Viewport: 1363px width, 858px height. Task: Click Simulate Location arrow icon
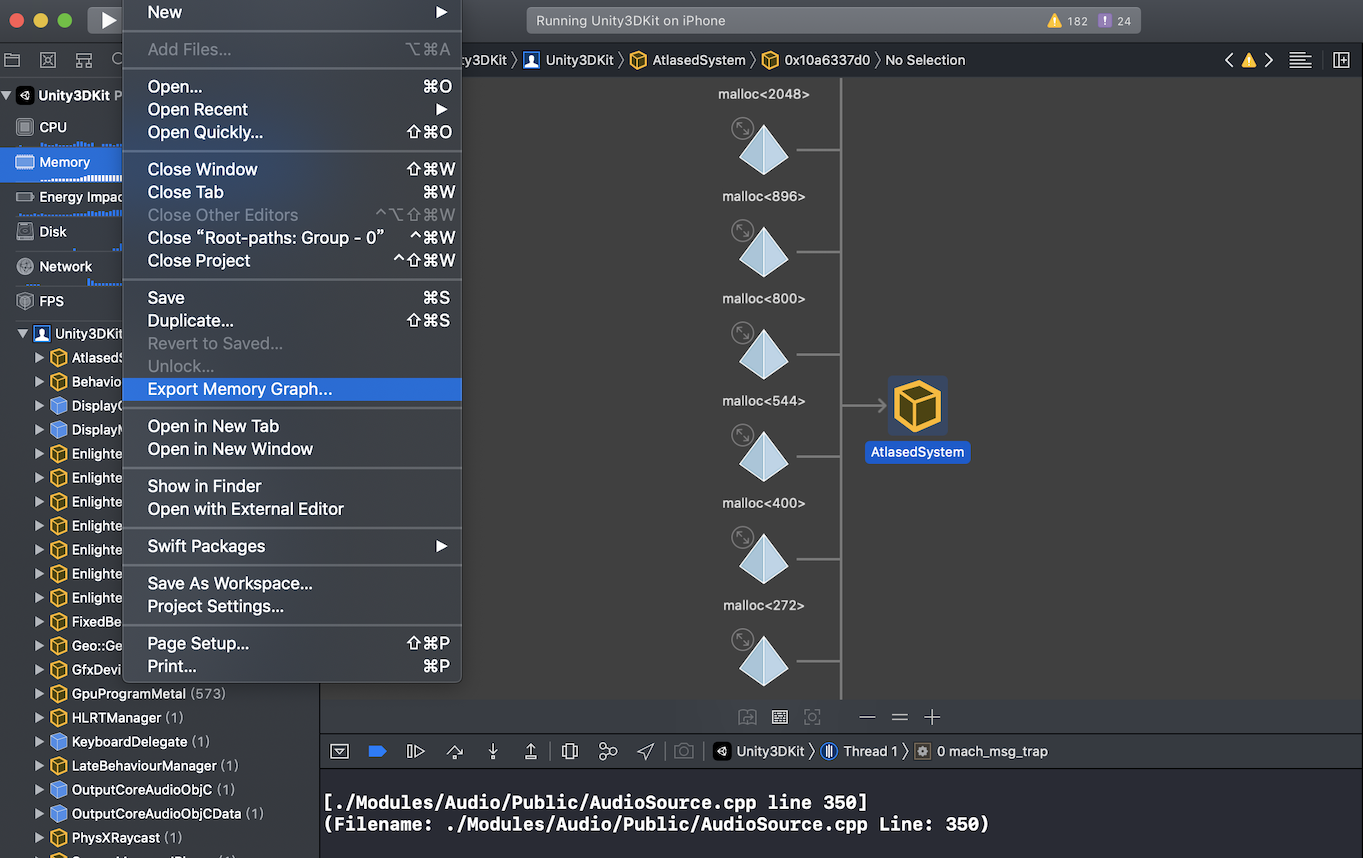tap(646, 751)
